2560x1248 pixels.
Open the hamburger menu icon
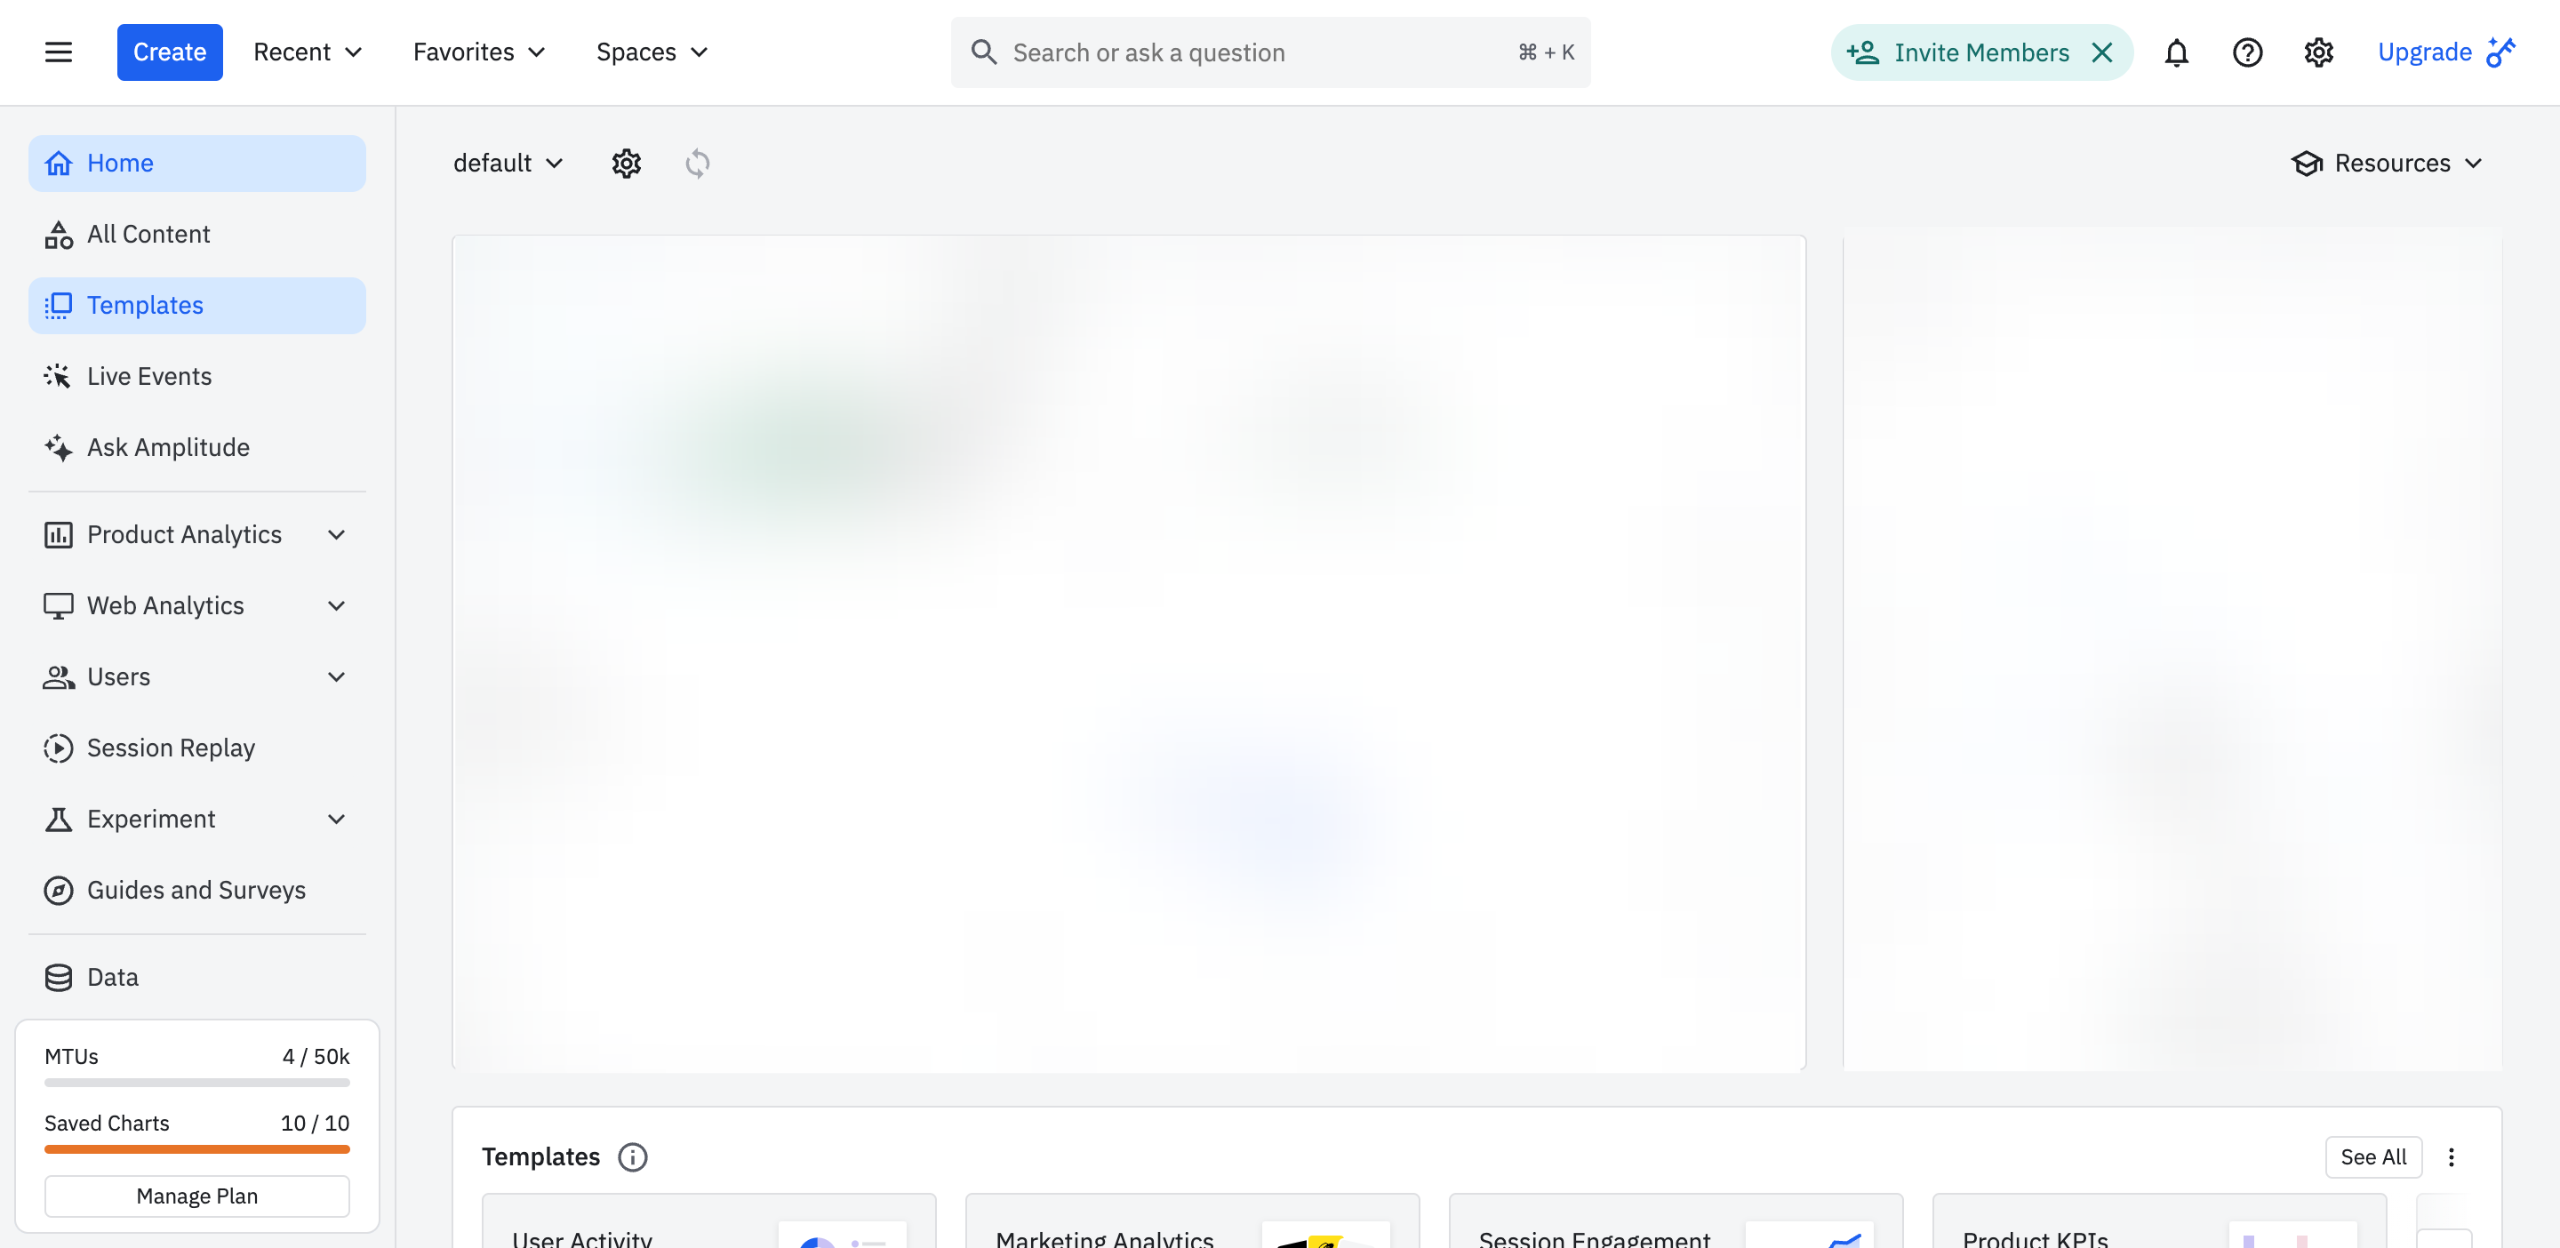click(58, 52)
